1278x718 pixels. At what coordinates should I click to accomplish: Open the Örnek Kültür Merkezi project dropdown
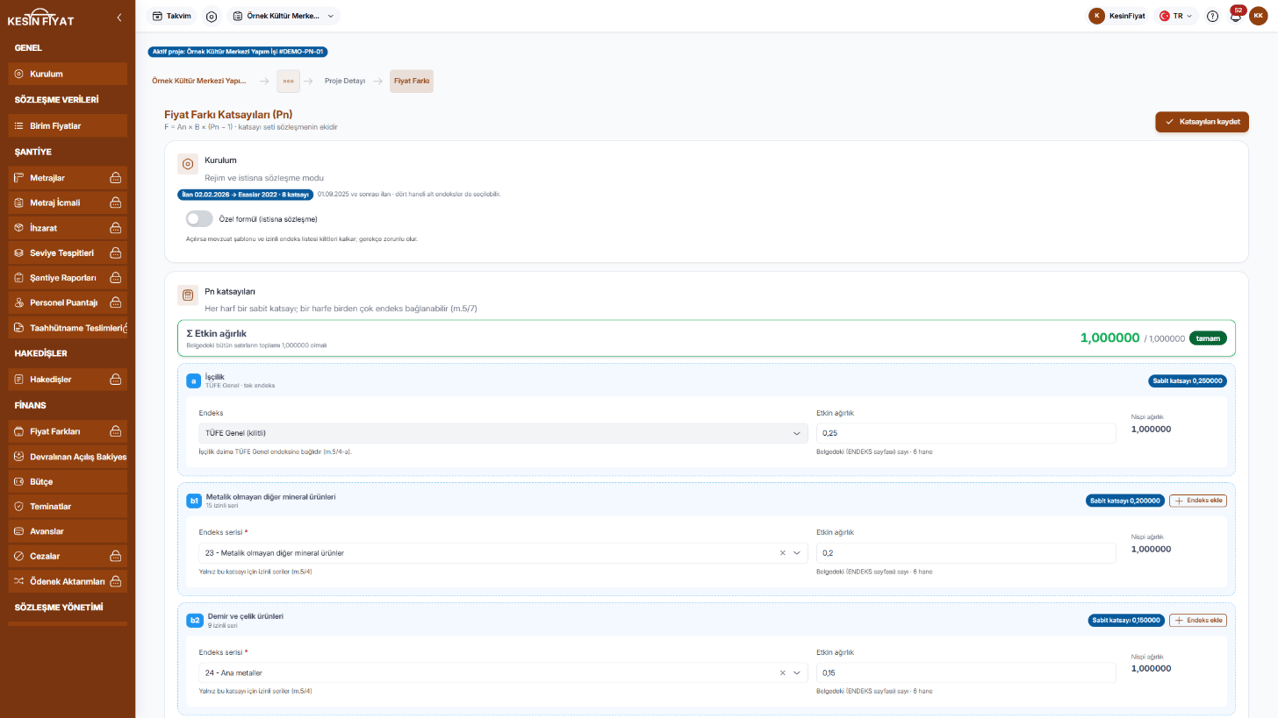(284, 16)
